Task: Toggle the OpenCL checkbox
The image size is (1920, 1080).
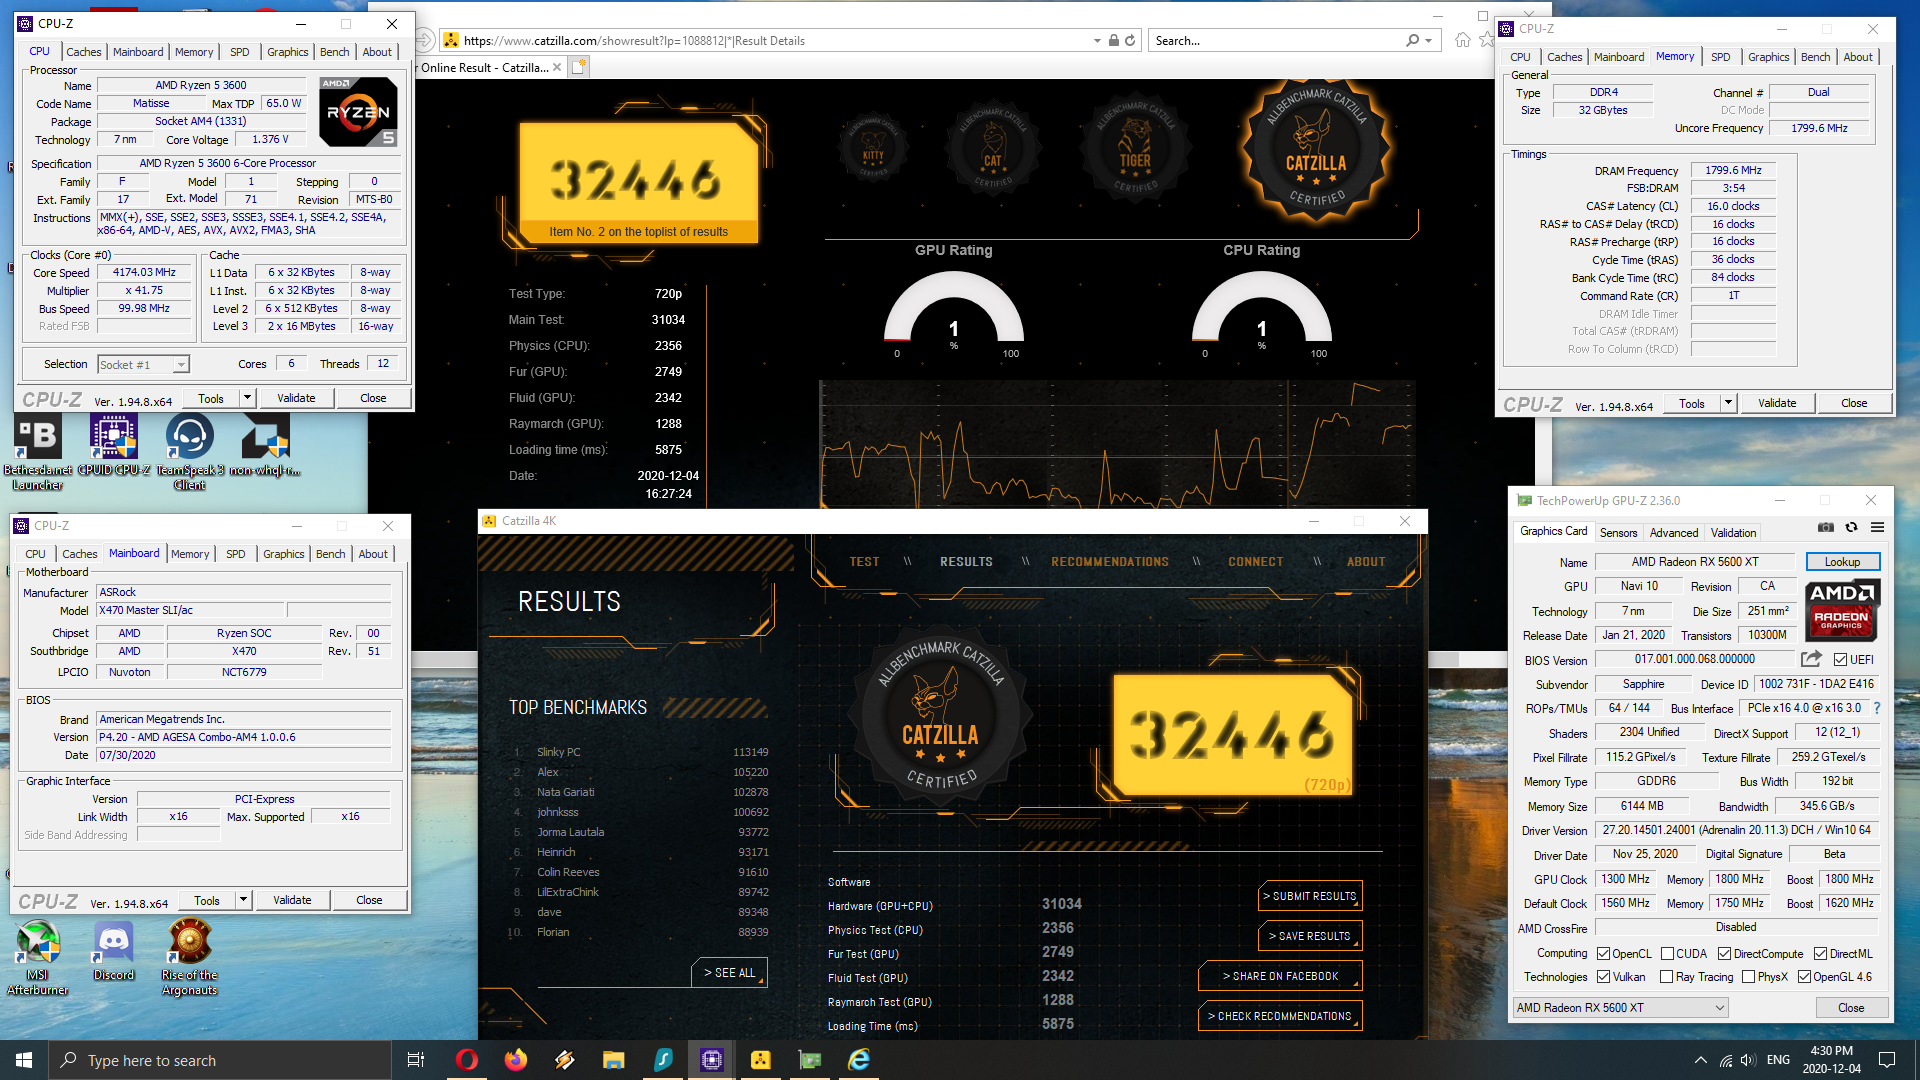Action: click(1603, 954)
